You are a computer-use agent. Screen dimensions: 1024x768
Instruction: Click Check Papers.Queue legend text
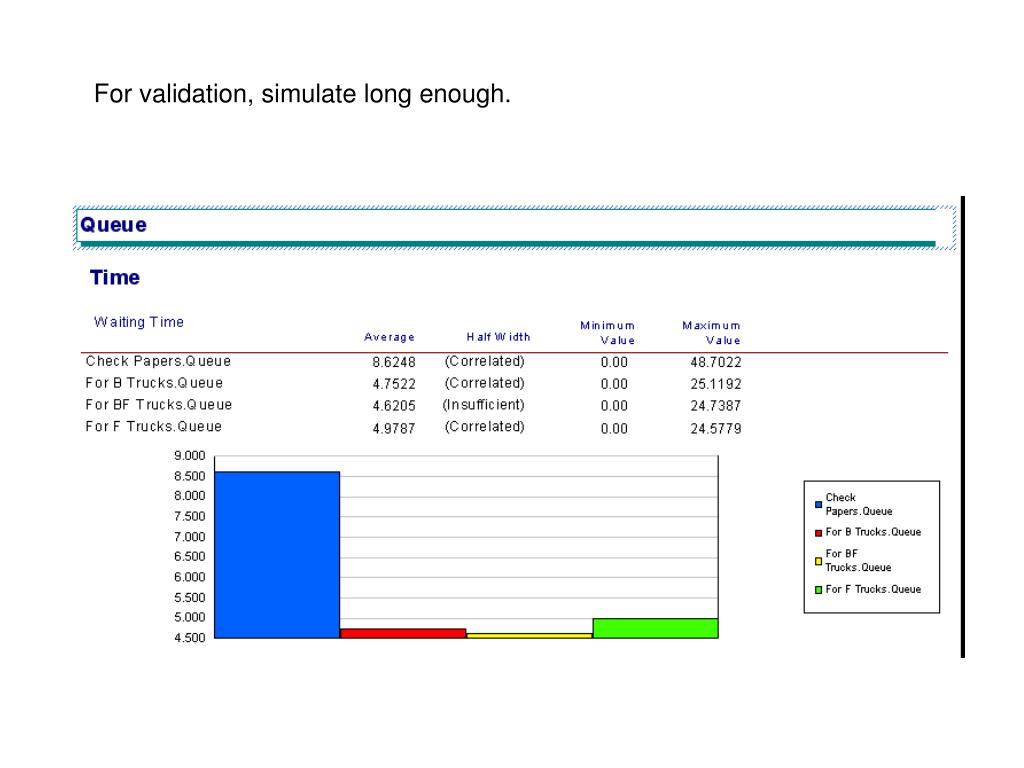point(859,504)
